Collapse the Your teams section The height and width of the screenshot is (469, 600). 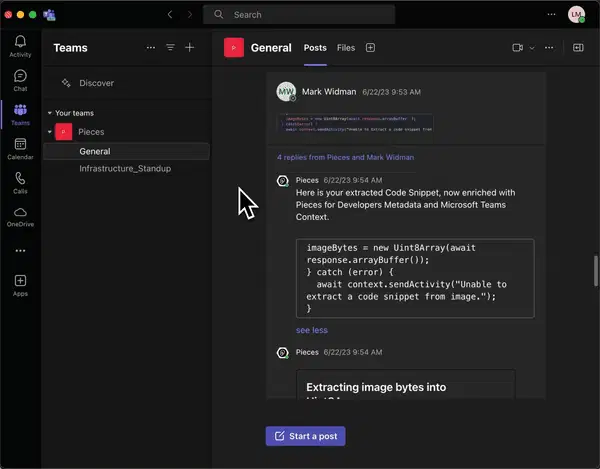pos(50,113)
